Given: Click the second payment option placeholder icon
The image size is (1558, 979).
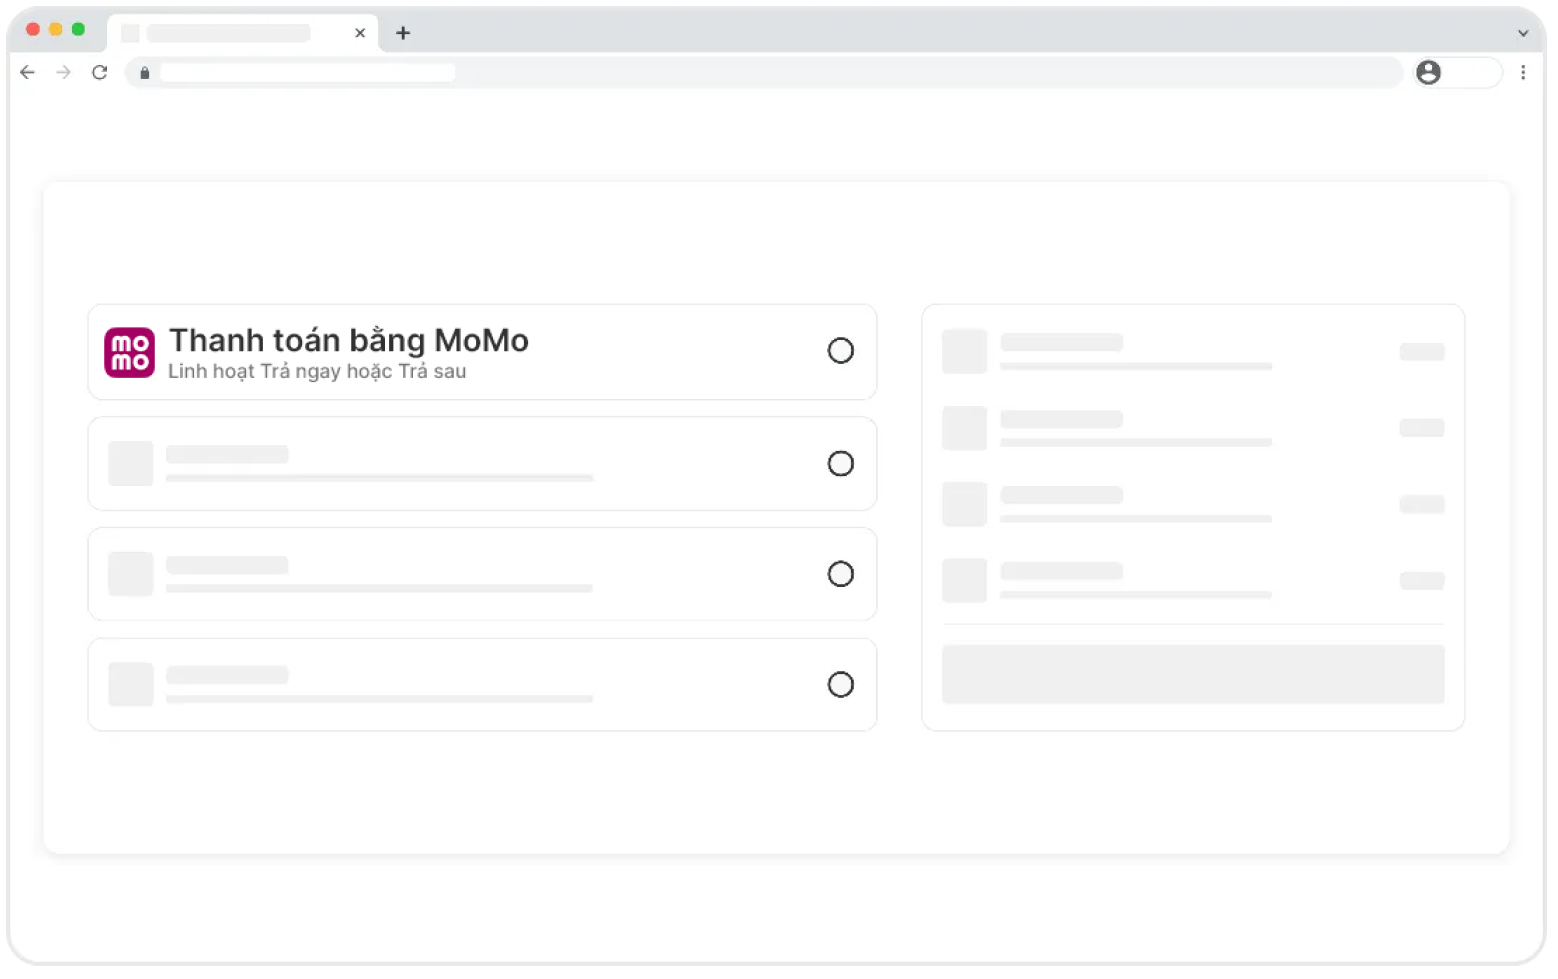Looking at the screenshot, I should 131,464.
